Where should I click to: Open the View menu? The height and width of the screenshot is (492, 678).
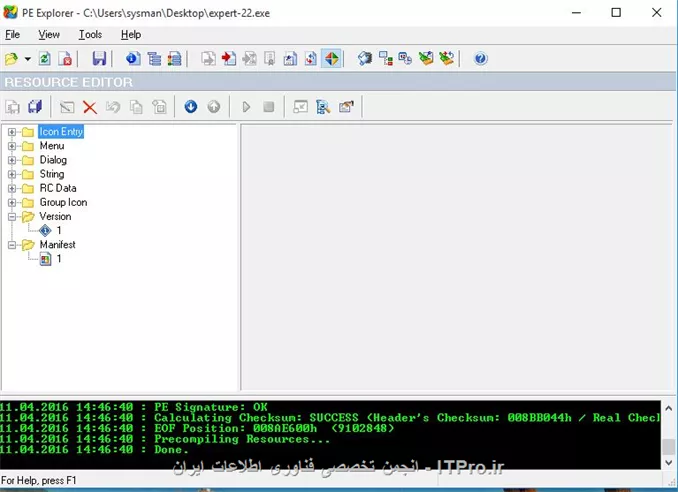click(x=49, y=35)
